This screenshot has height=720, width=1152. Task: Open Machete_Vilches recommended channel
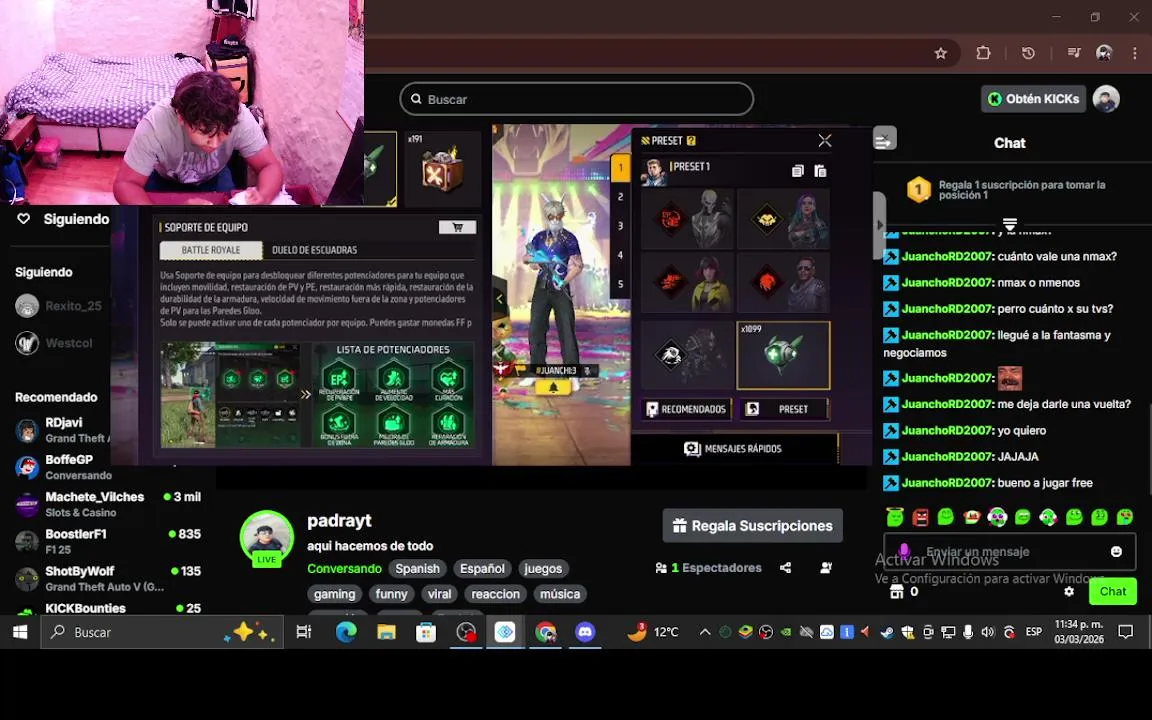tap(108, 505)
